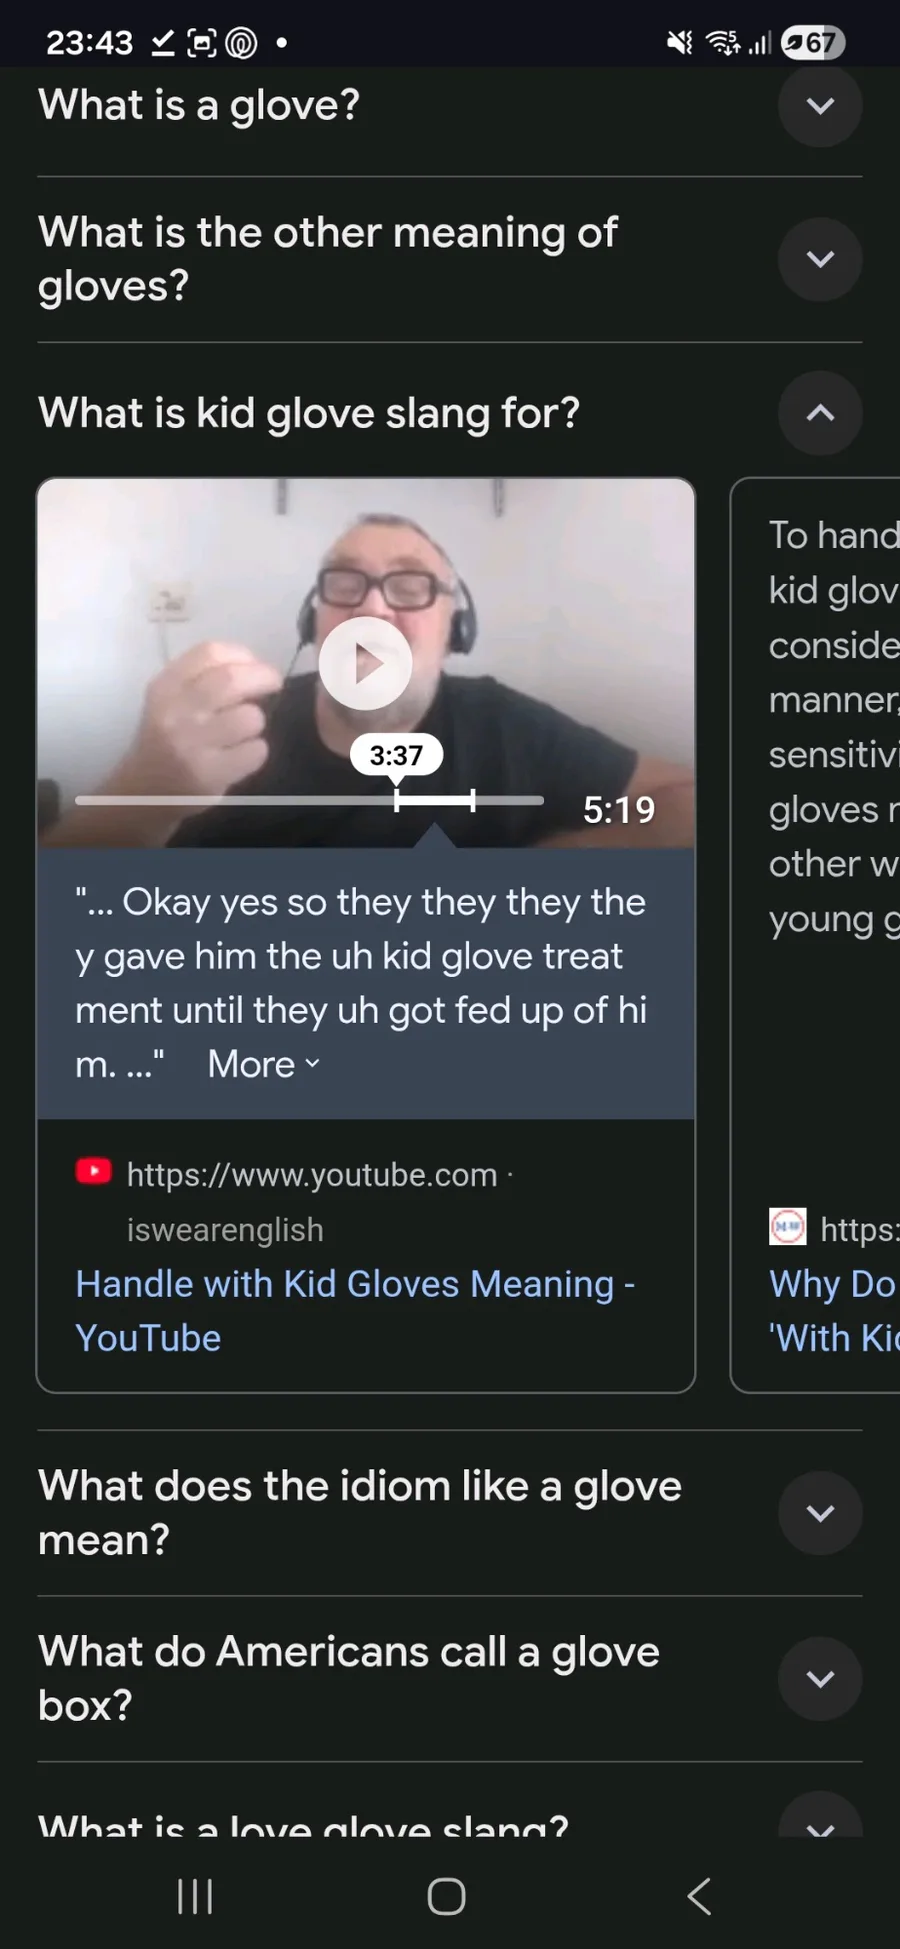Tap the 3:37 timestamp marker bubble
The height and width of the screenshot is (1949, 900).
pyautogui.click(x=396, y=755)
